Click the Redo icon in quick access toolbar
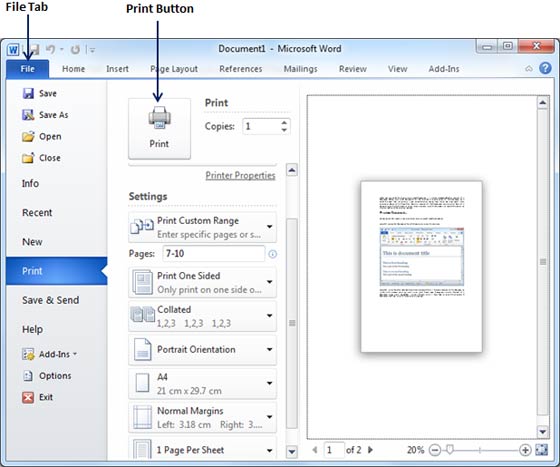560x467 pixels. pos(75,49)
